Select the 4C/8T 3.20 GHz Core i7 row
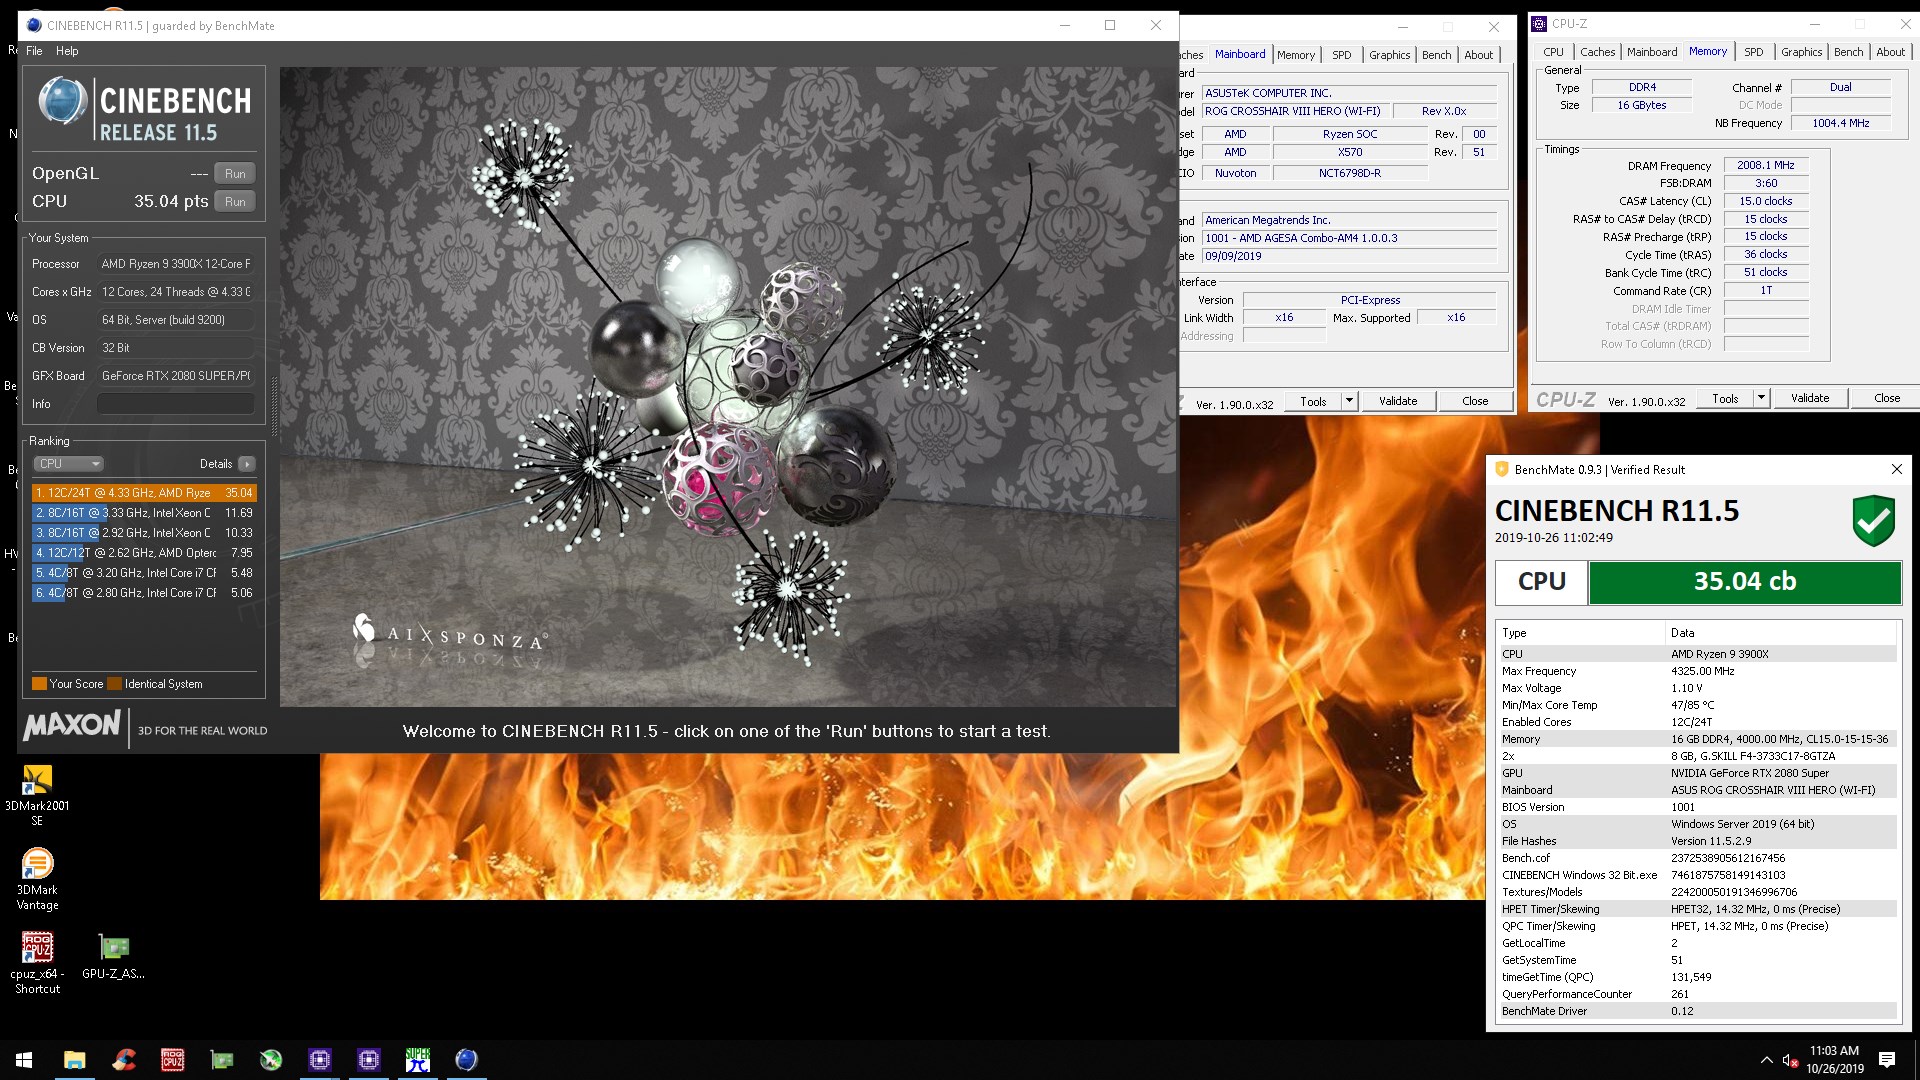The image size is (1920, 1080). click(144, 573)
